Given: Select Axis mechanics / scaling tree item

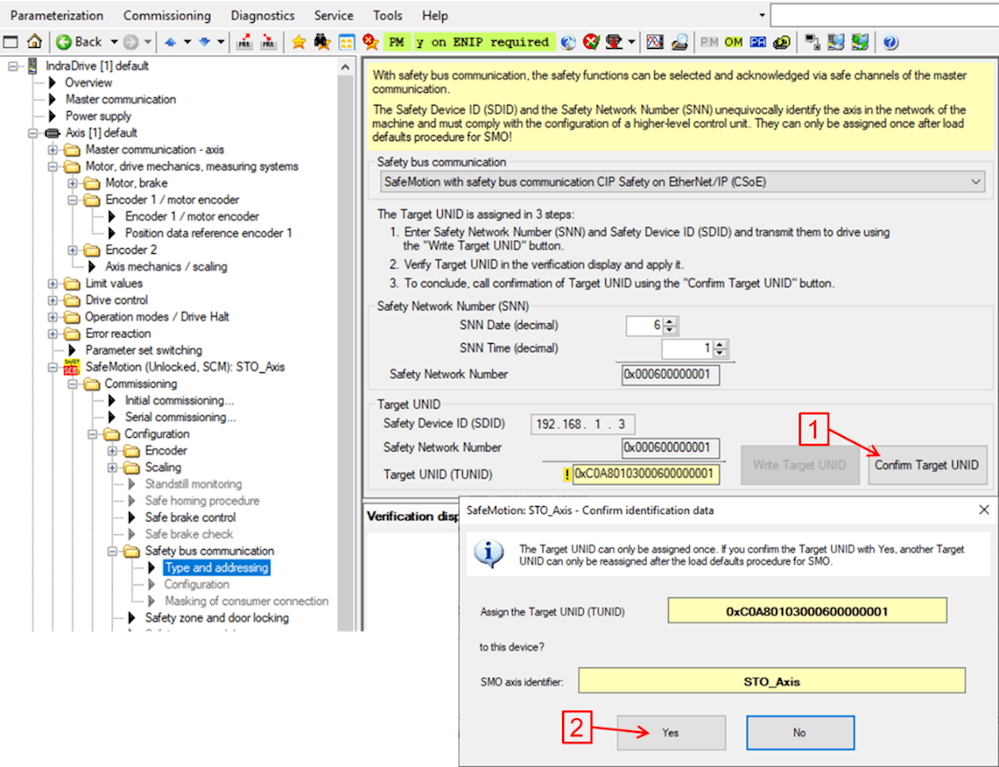Looking at the screenshot, I should [166, 267].
